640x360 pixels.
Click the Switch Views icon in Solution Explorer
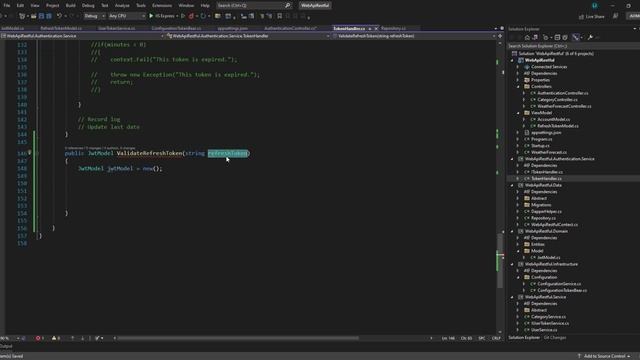(535, 37)
